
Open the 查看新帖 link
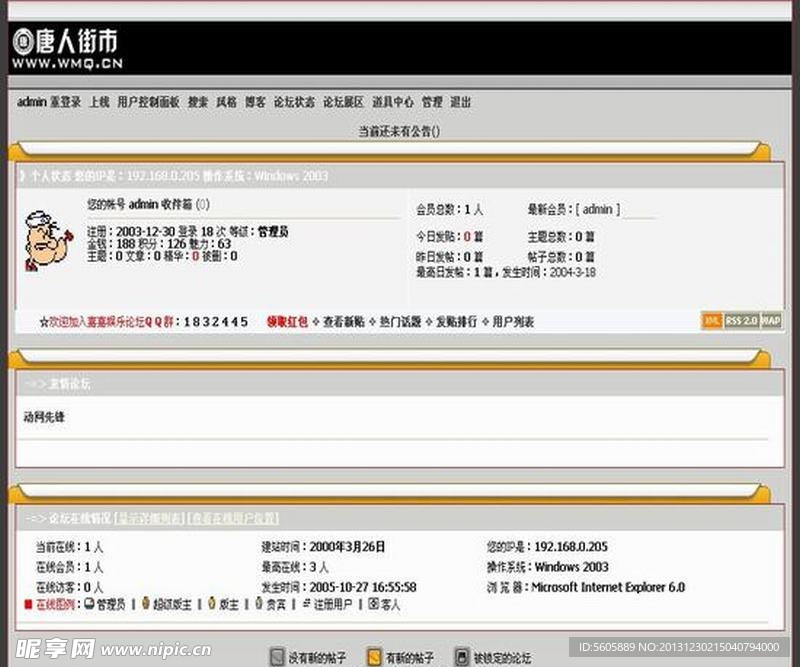(x=340, y=322)
